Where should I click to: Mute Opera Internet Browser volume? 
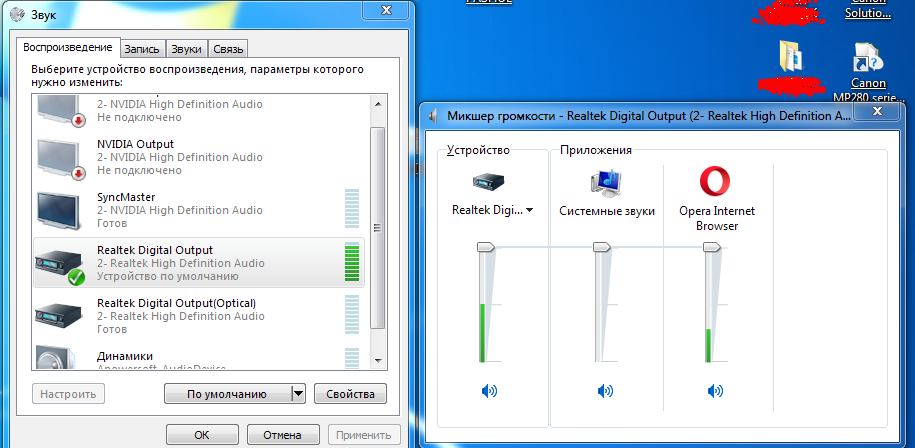pos(715,391)
